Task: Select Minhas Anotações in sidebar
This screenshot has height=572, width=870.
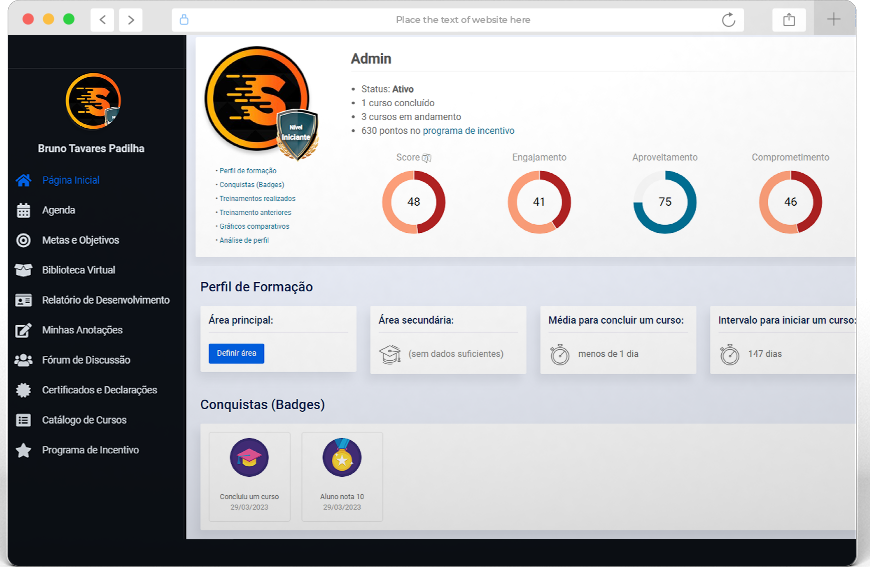Action: tap(82, 330)
